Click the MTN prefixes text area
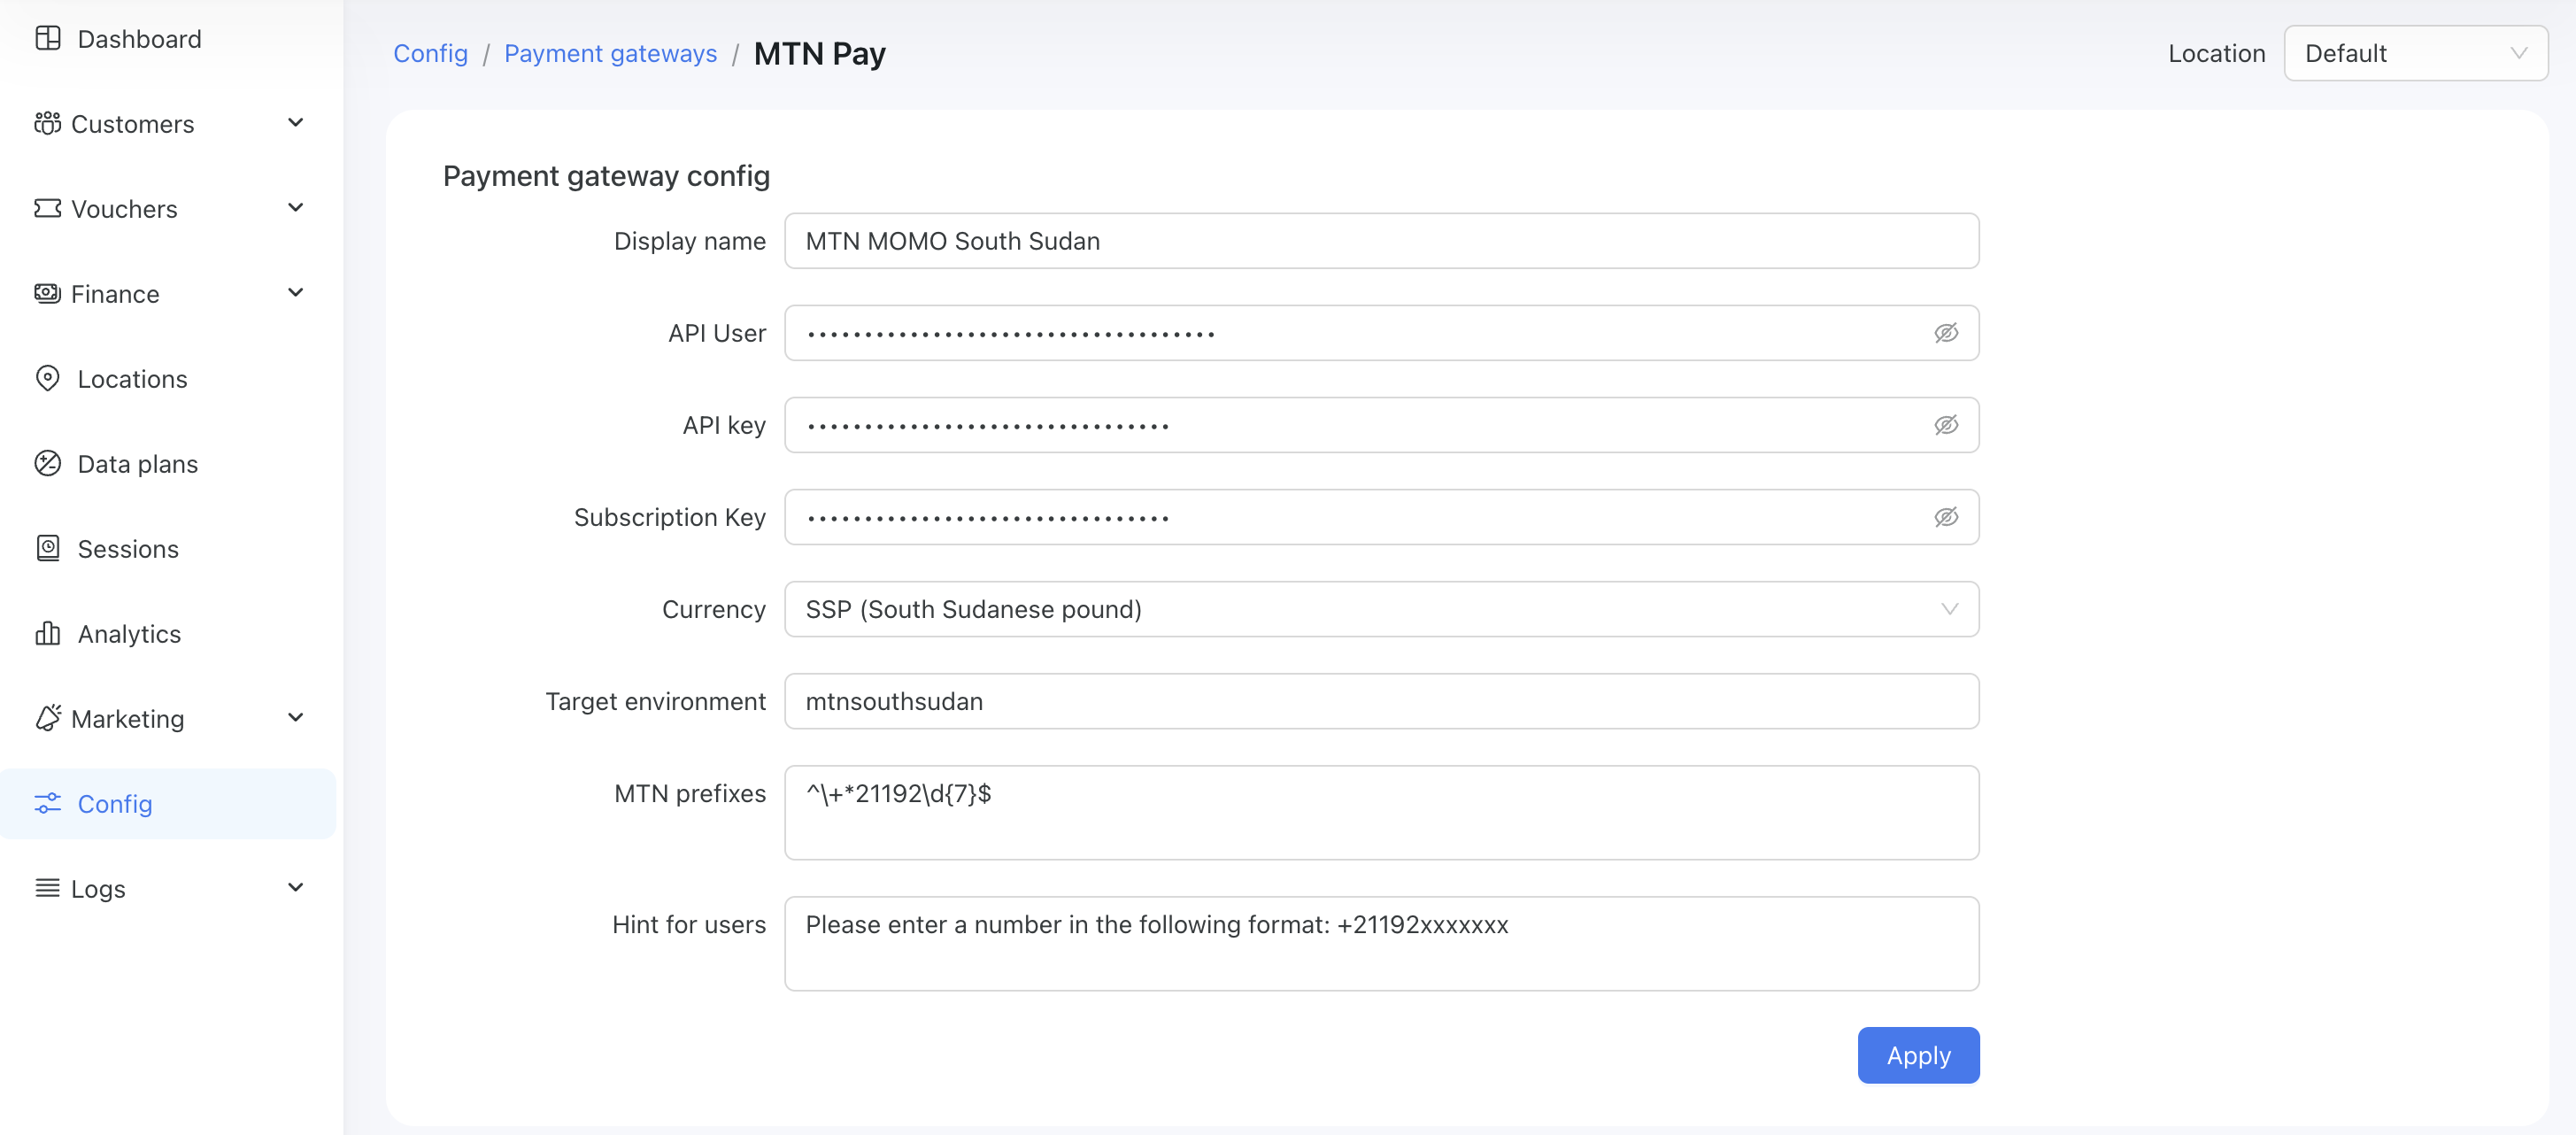 click(x=1381, y=812)
